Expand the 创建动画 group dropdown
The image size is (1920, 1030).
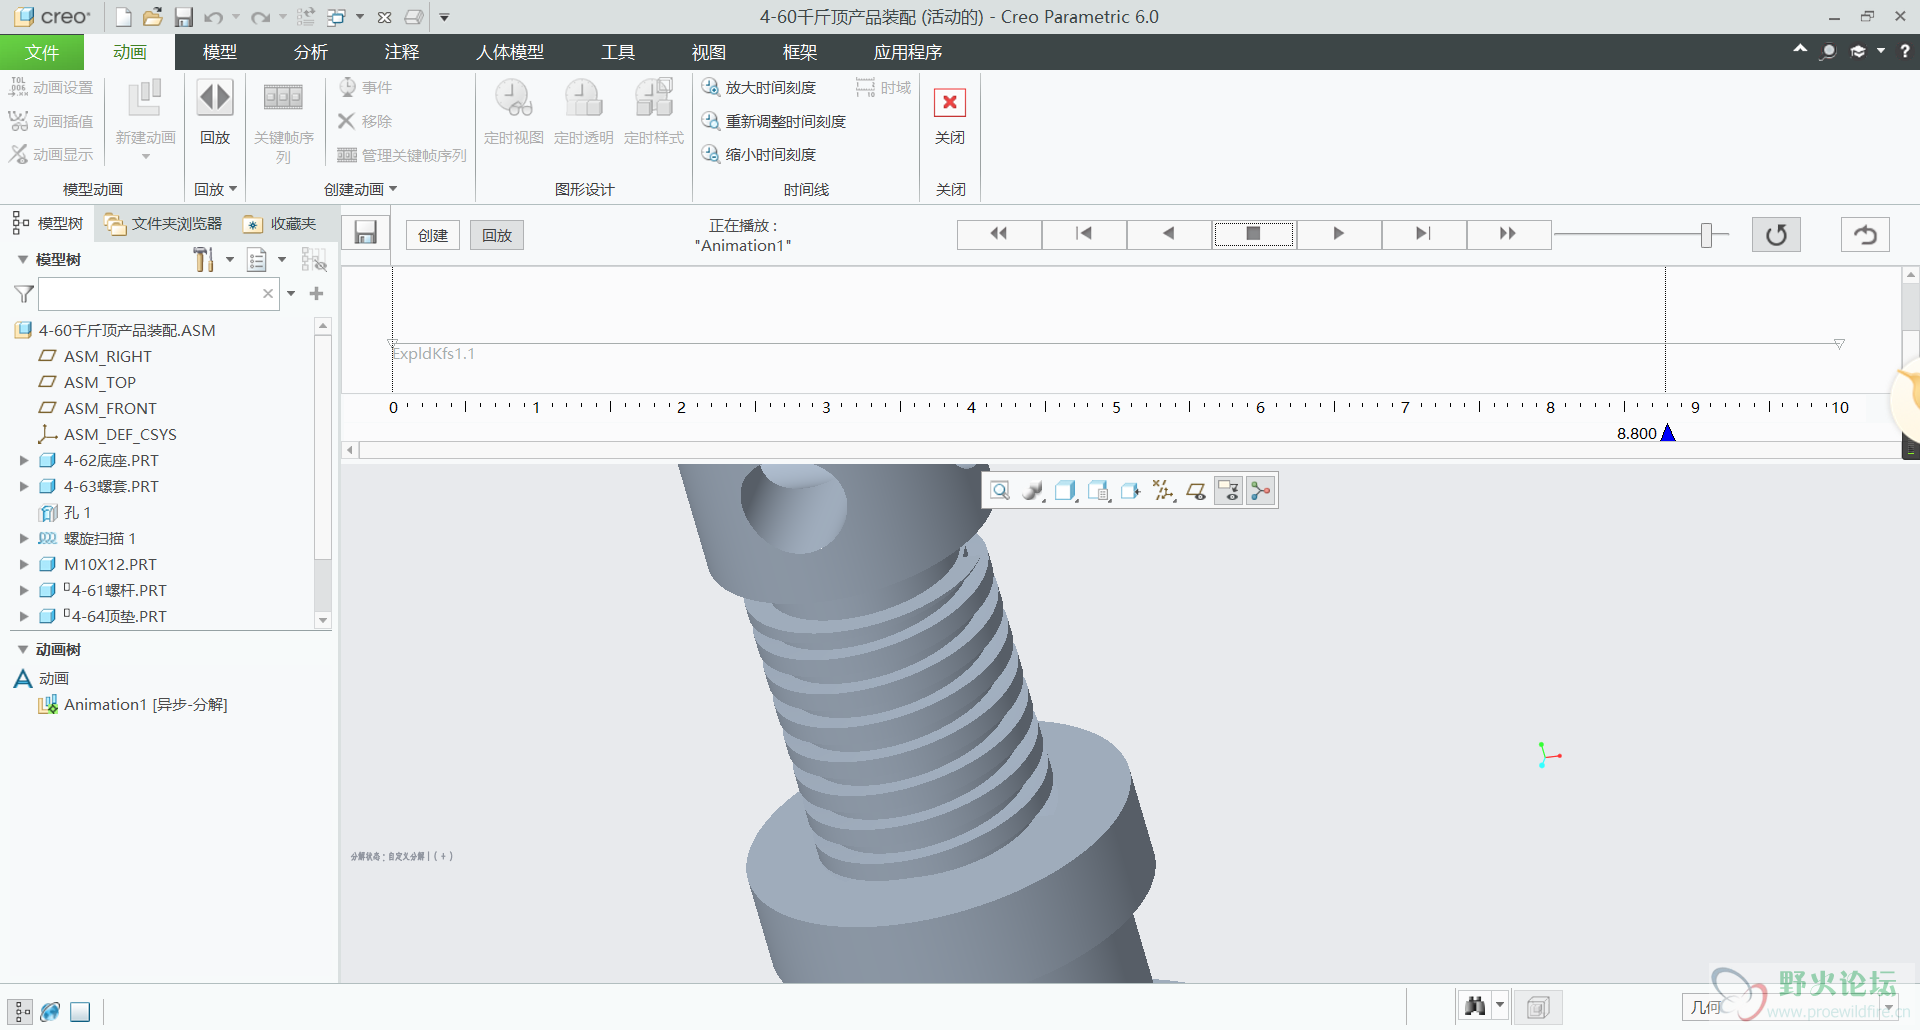361,189
